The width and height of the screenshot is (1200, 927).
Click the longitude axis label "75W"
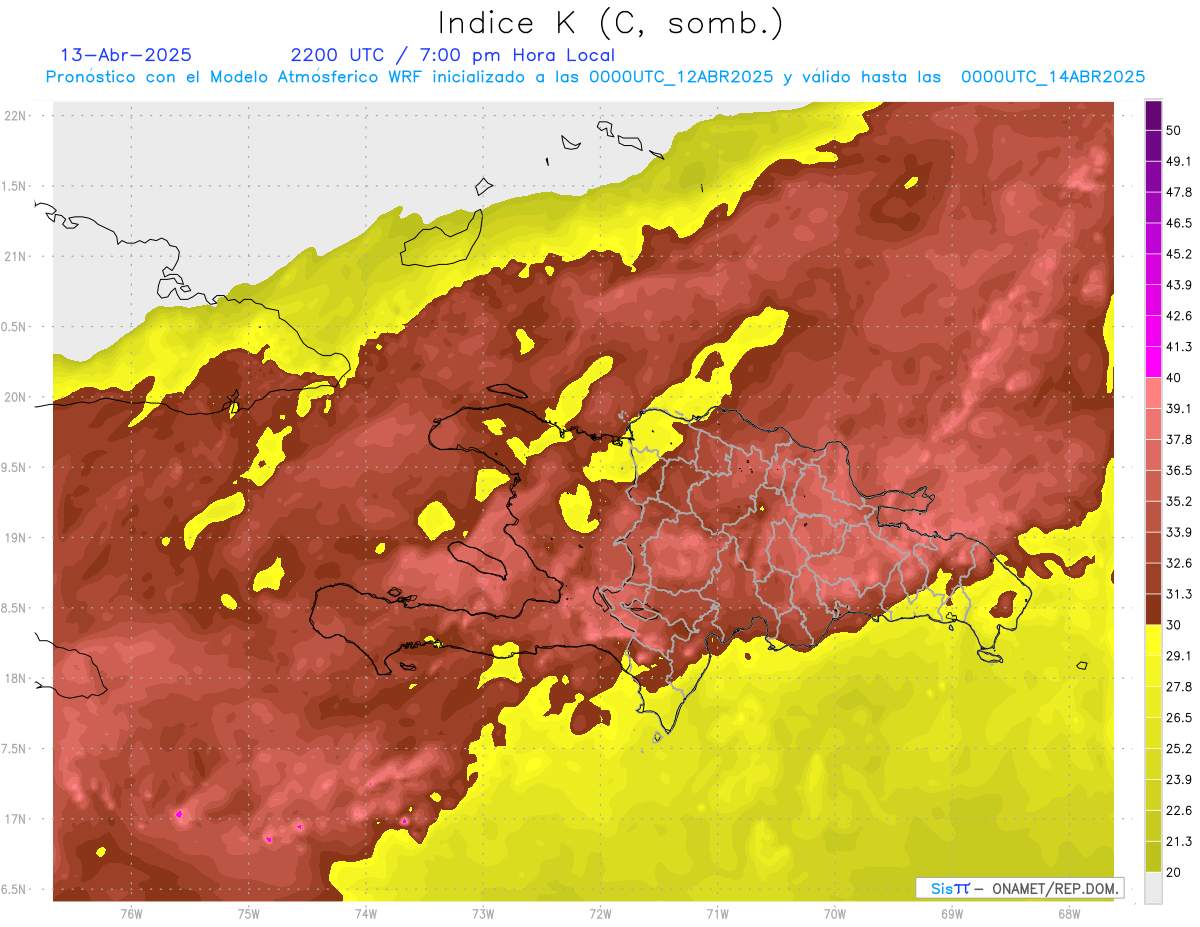(249, 913)
